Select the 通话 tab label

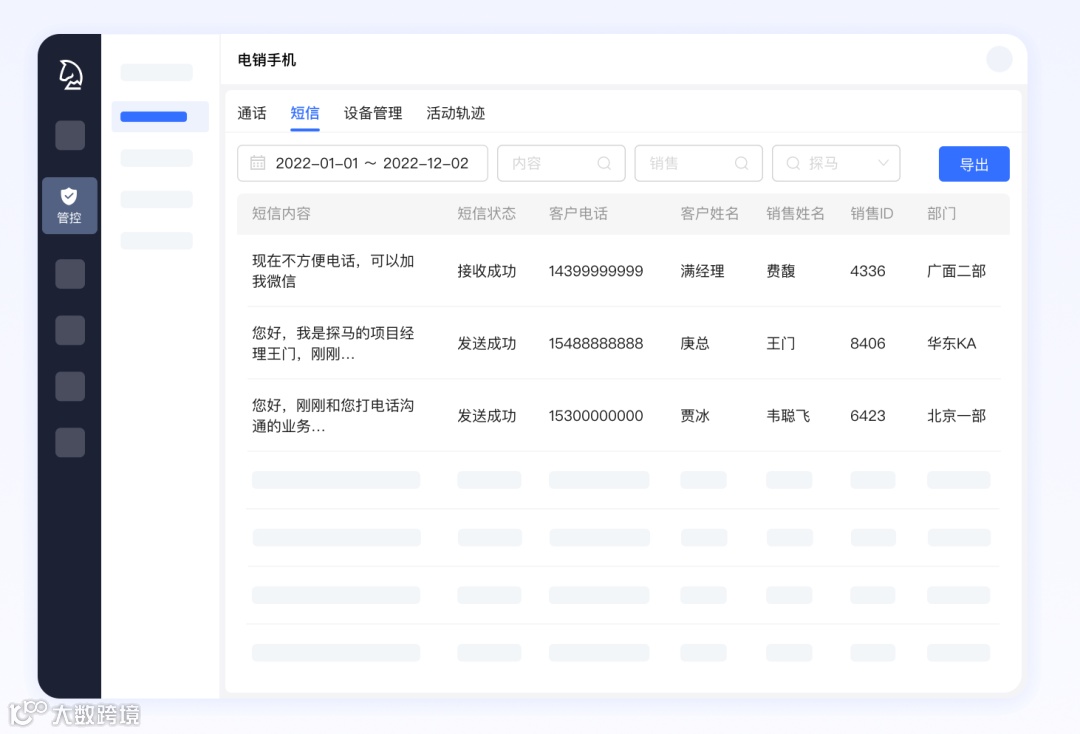click(251, 113)
